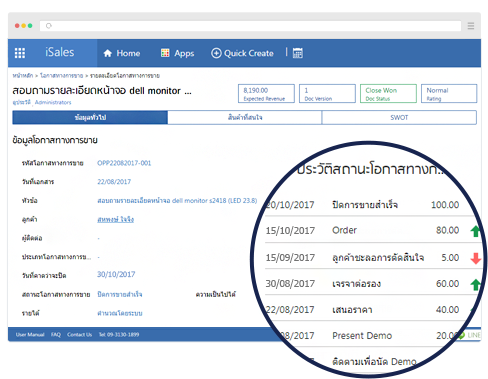Open the User Manual footer link

(x=30, y=335)
